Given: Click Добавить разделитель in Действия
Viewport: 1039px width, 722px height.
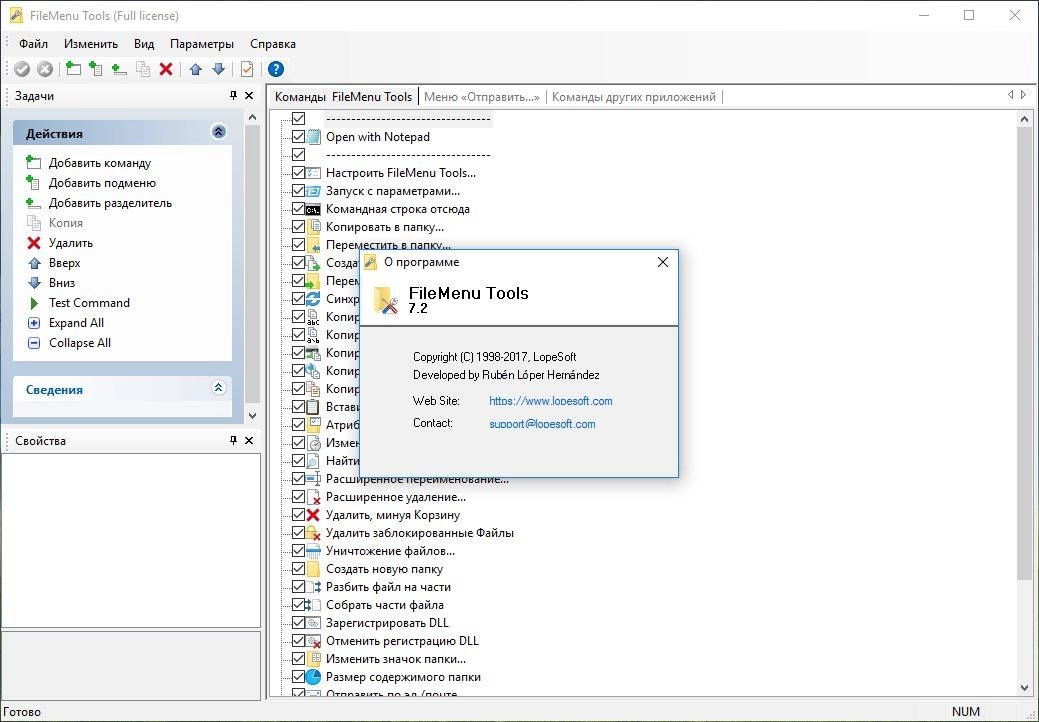Looking at the screenshot, I should 110,203.
